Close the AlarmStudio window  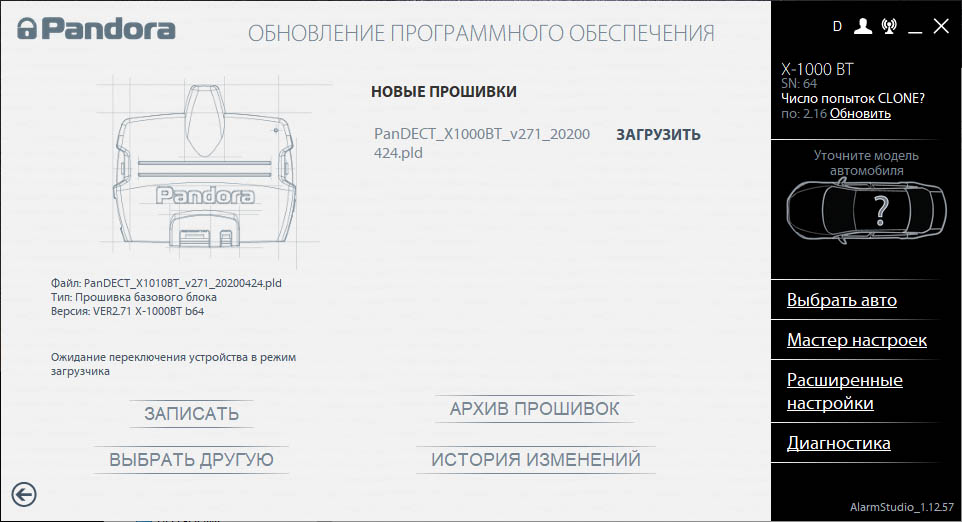940,27
